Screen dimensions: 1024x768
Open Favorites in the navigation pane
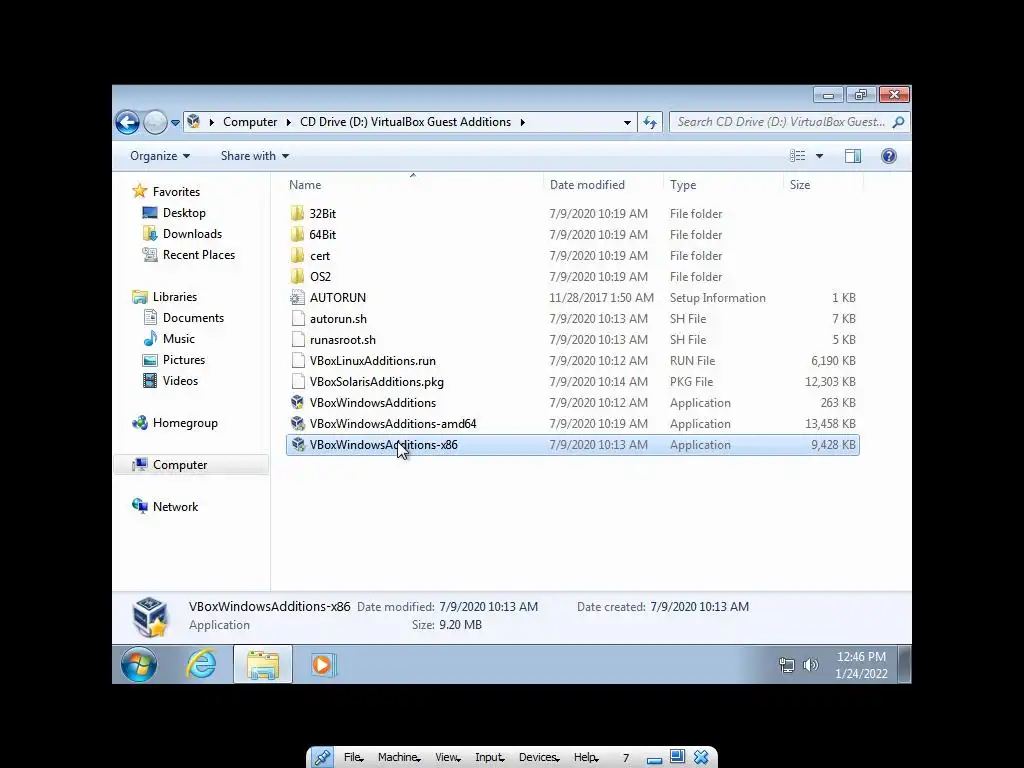click(x=176, y=191)
